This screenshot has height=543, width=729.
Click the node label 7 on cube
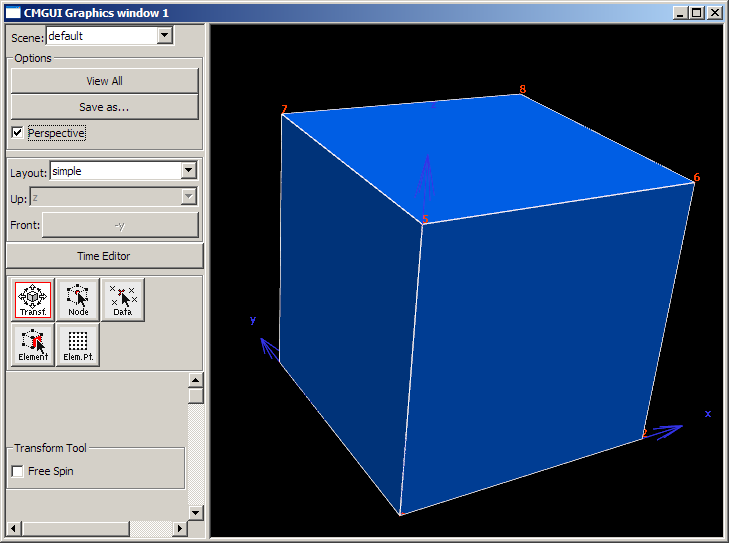[x=285, y=109]
